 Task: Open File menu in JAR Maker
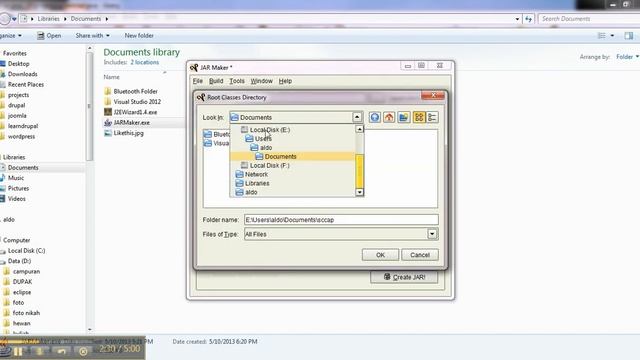point(198,81)
